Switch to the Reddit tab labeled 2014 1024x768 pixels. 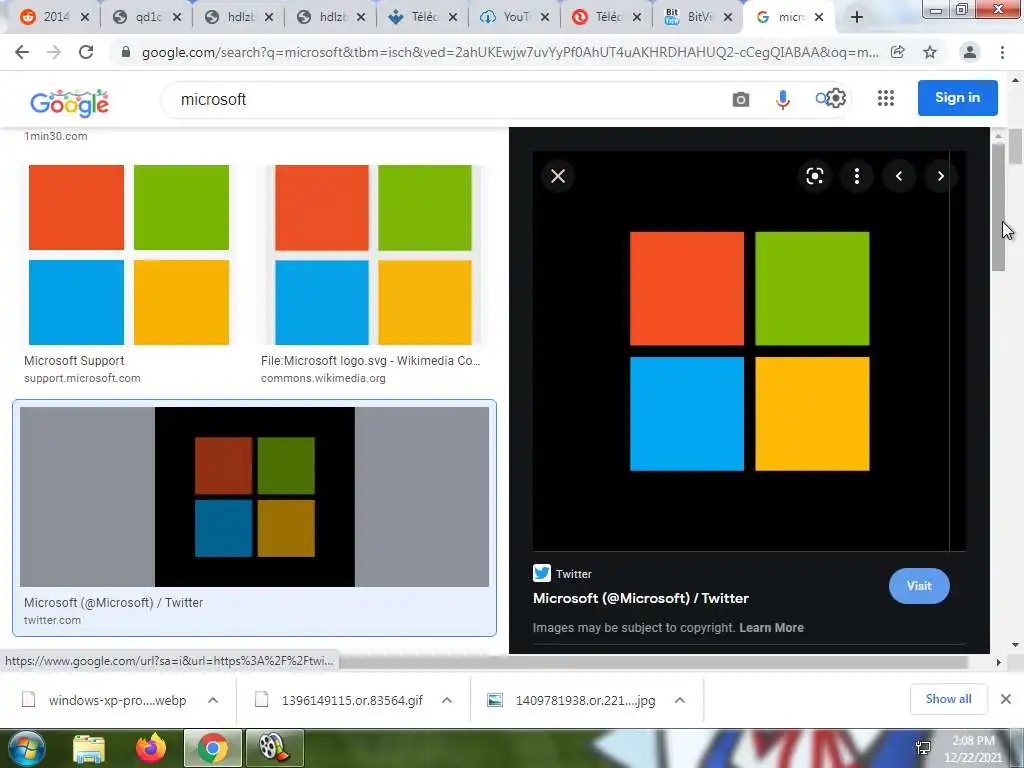(54, 18)
